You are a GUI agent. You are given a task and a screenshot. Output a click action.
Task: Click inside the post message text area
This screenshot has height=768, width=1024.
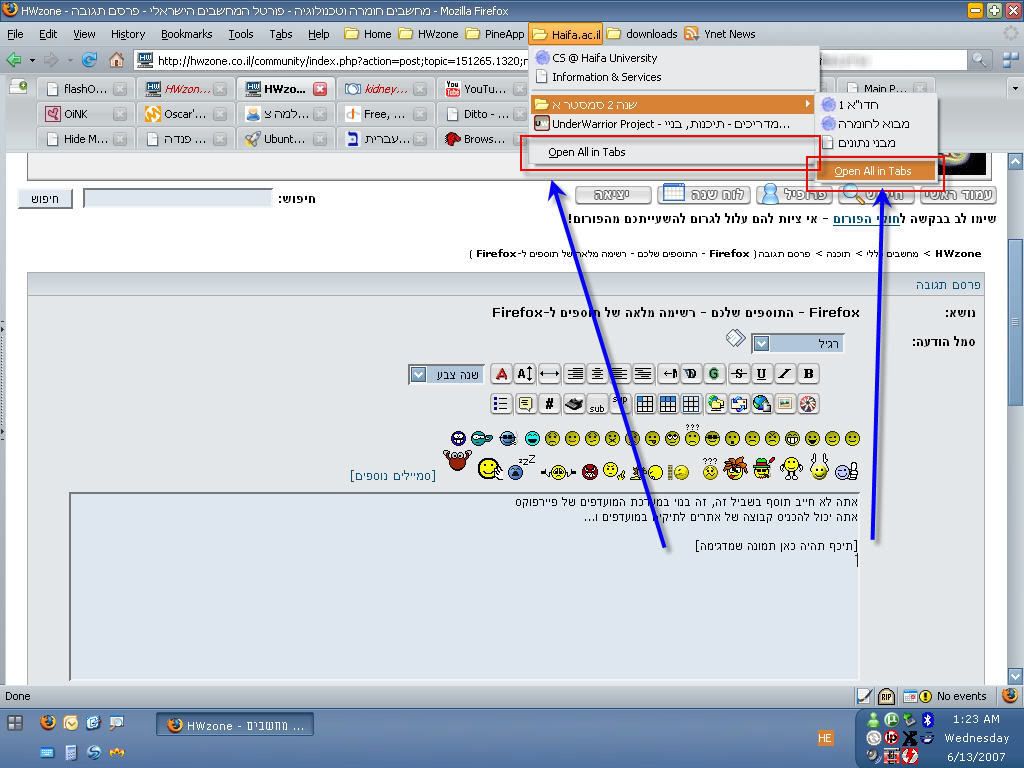tap(464, 588)
